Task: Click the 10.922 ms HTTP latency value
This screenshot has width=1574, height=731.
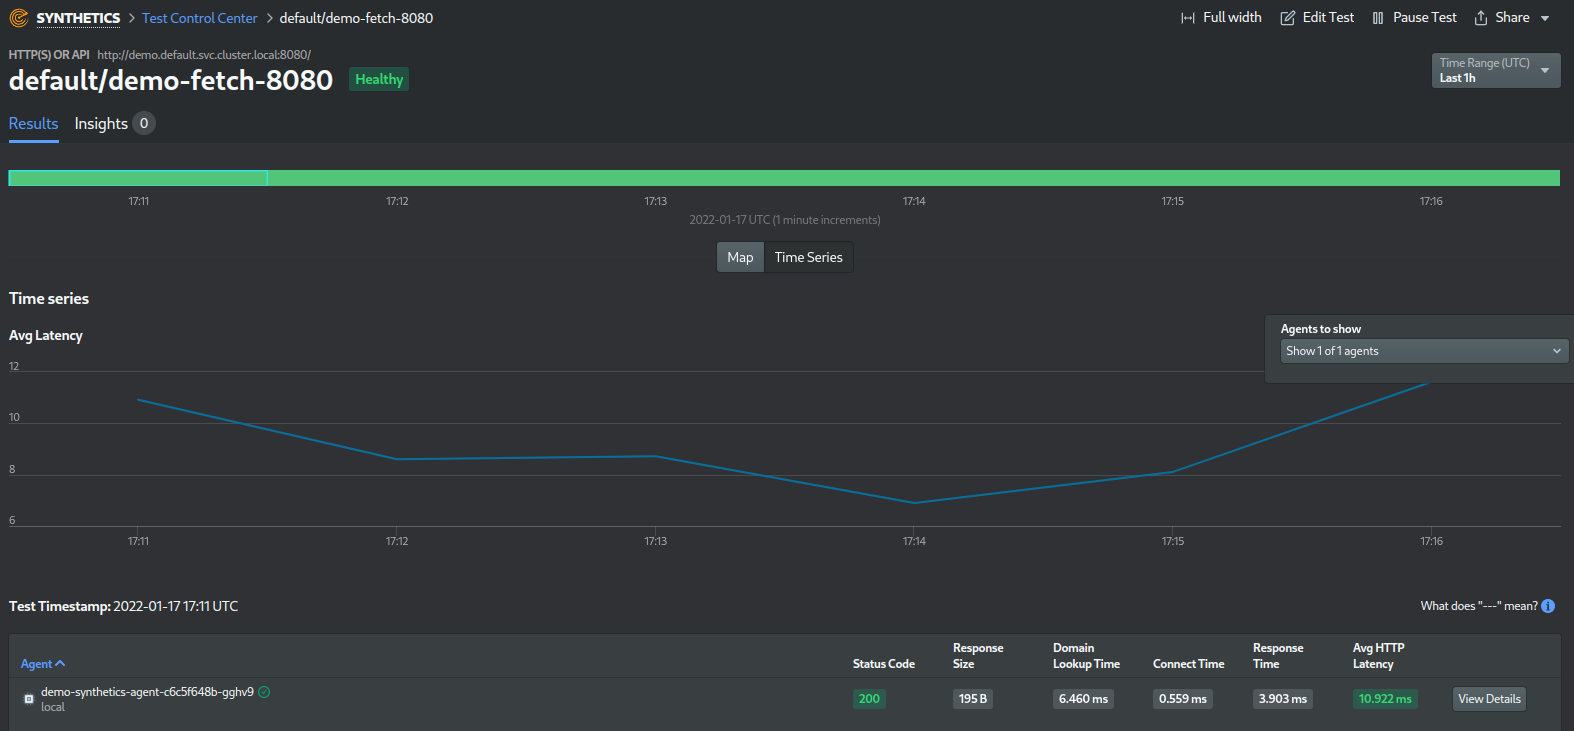Action: coord(1385,699)
